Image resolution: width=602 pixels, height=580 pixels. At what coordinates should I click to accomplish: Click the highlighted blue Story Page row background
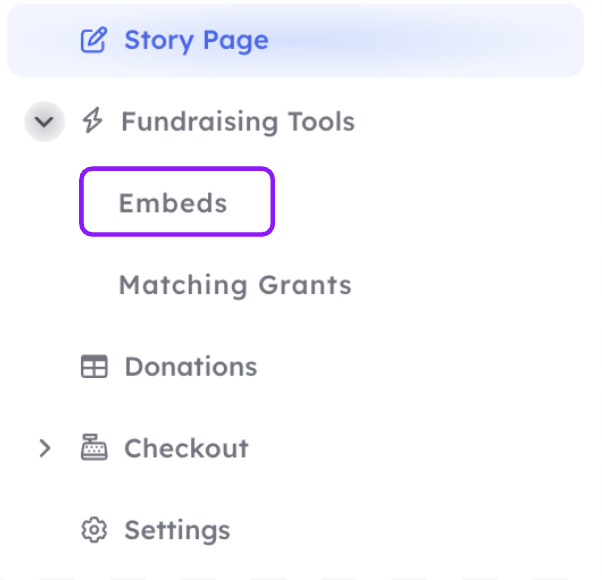tap(295, 40)
